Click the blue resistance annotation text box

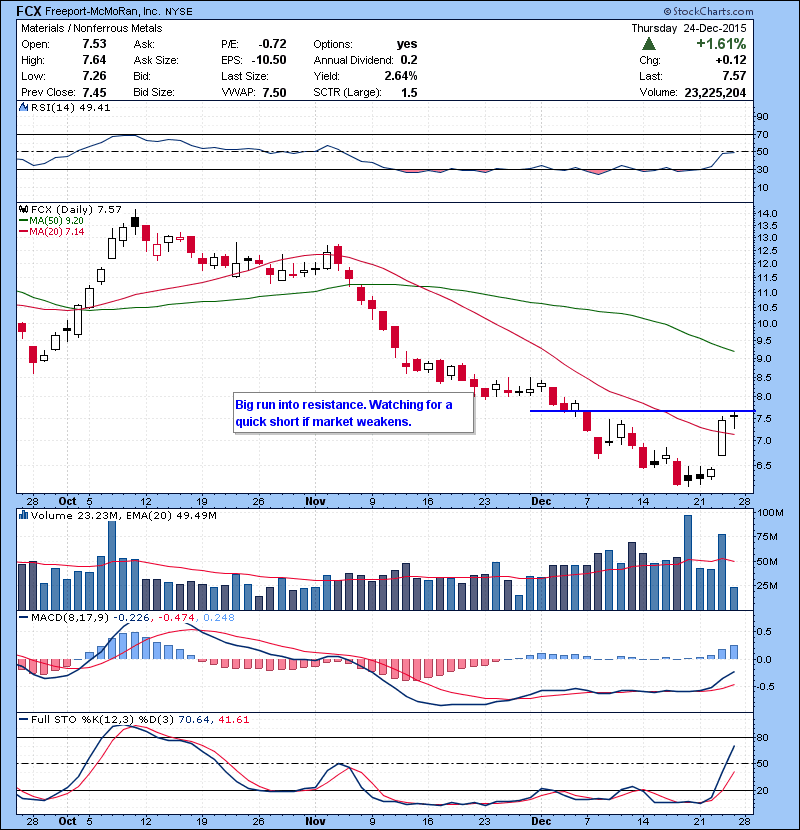click(353, 413)
